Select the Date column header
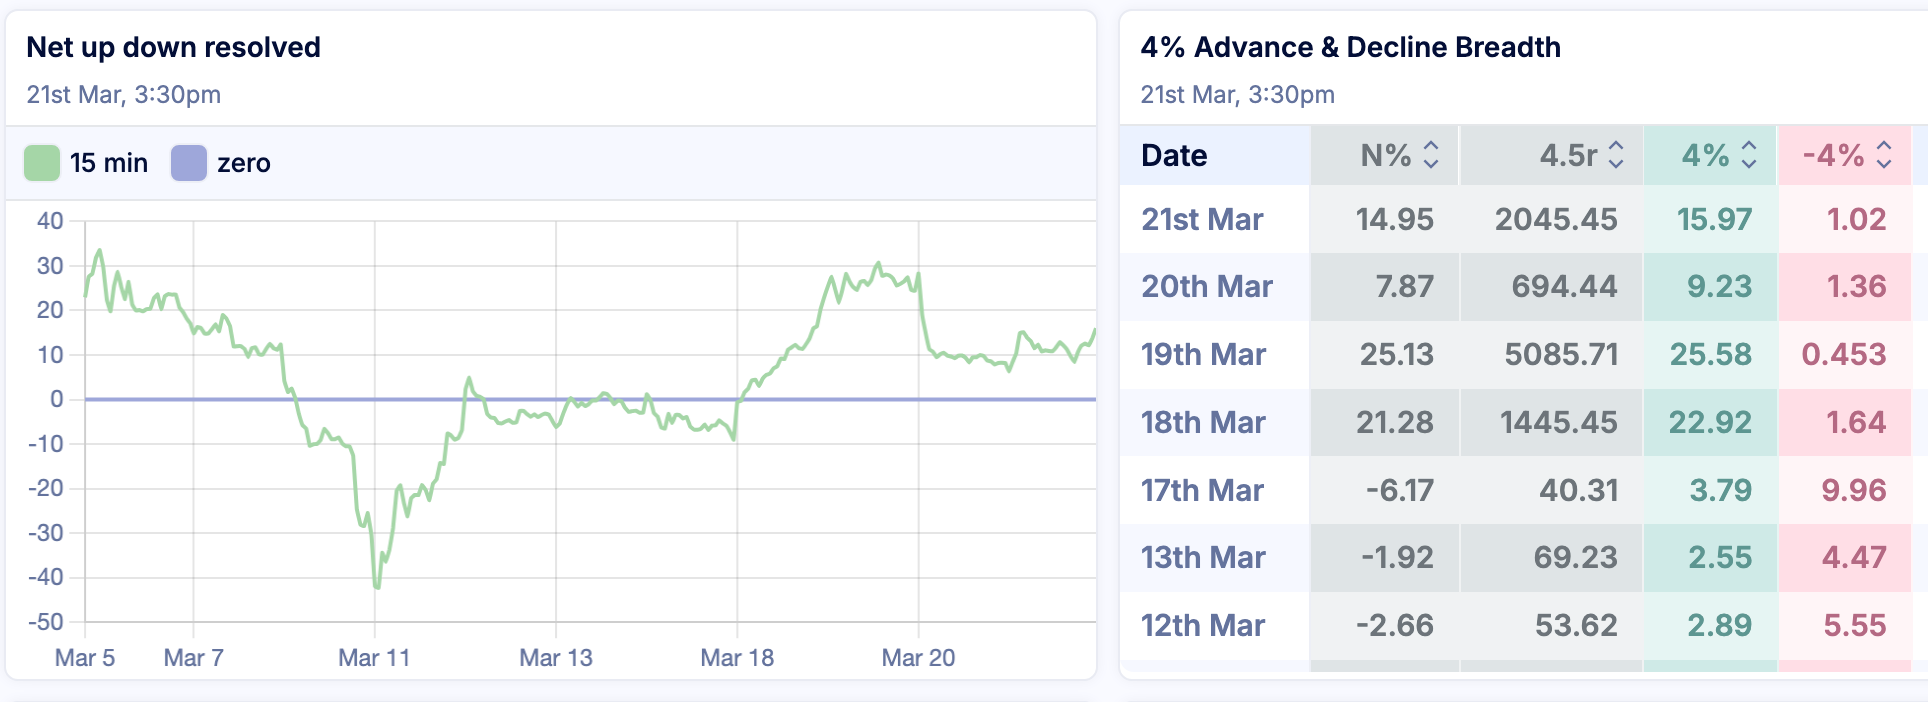 tap(1174, 155)
